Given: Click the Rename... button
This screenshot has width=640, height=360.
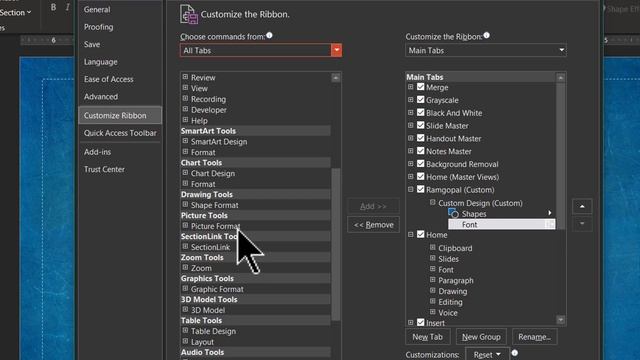Looking at the screenshot, I should pyautogui.click(x=534, y=337).
